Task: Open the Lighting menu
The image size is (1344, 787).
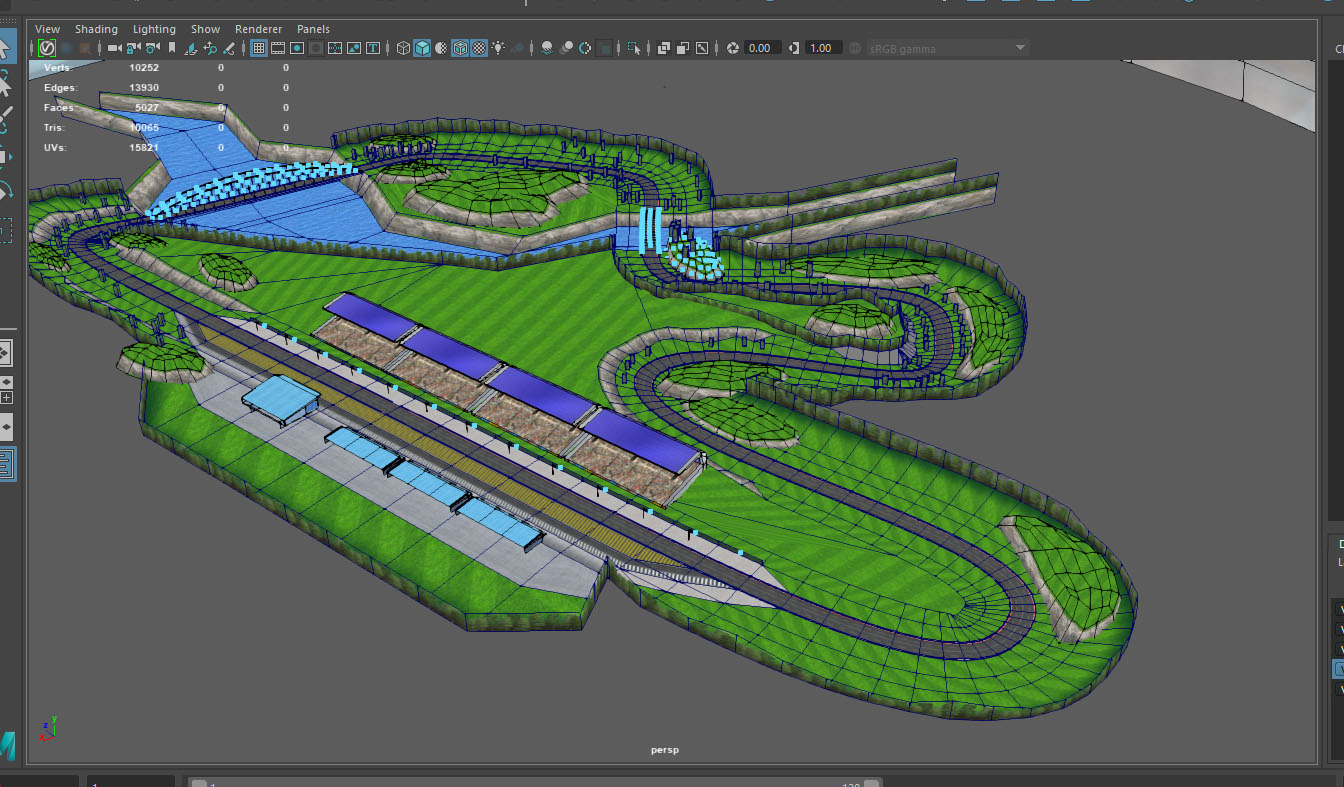Action: coord(154,29)
